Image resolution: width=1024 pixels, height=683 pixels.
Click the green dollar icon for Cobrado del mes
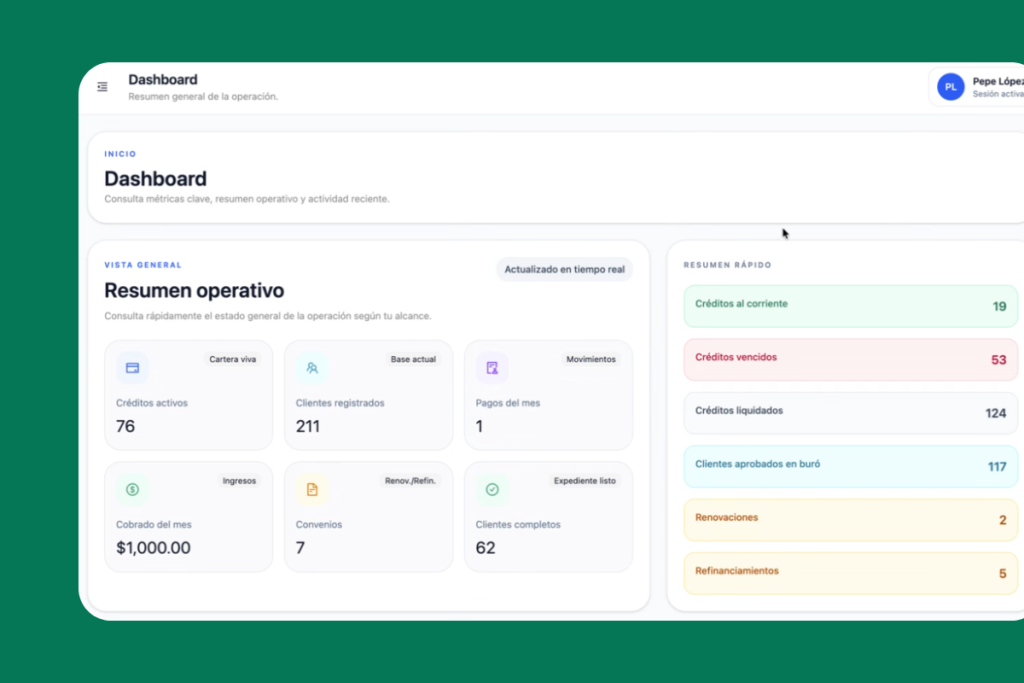(132, 489)
